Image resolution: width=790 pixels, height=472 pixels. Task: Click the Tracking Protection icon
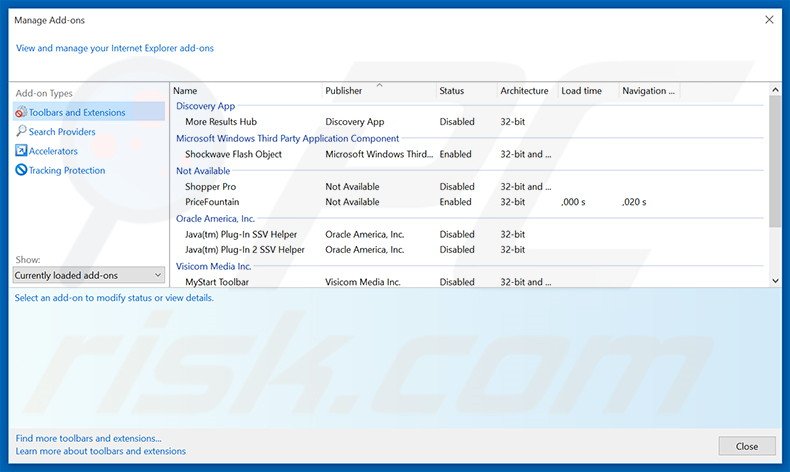[21, 170]
